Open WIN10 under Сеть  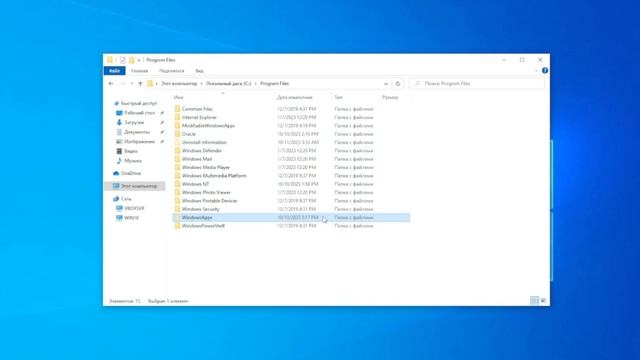131,218
